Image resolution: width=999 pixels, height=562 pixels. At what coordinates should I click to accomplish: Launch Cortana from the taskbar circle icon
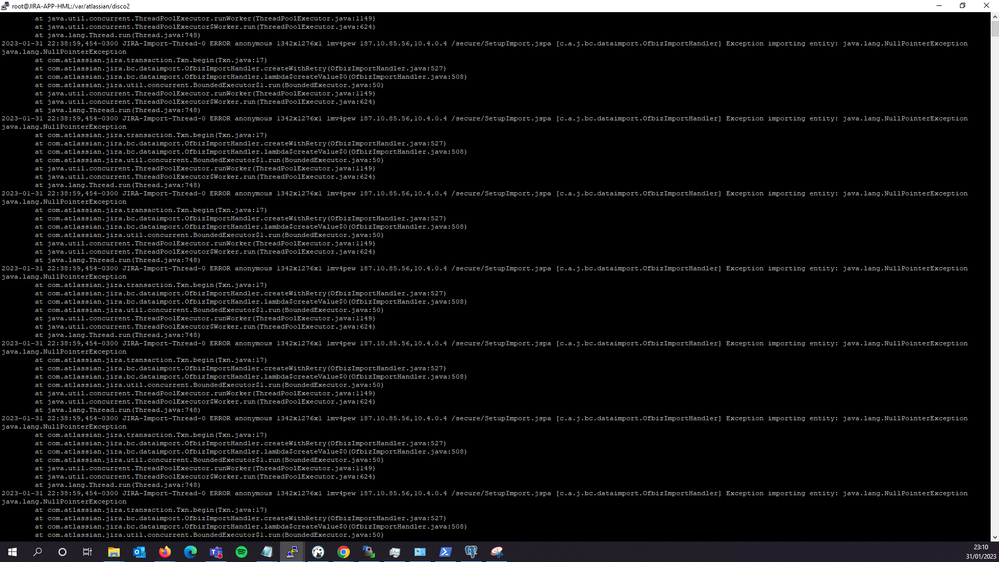tap(62, 552)
